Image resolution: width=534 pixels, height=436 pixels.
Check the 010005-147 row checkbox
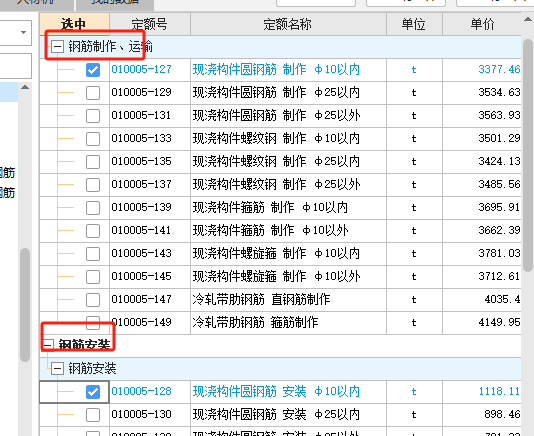coord(93,300)
